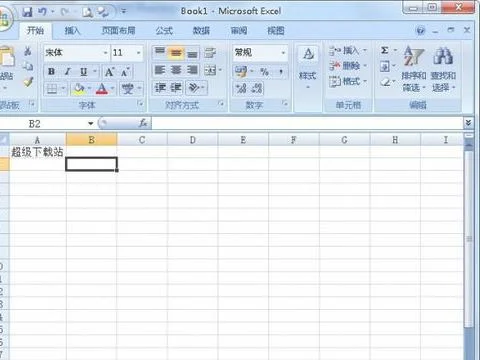Viewport: 480px width, 360px height.
Task: Decrease indent
Action: [160, 88]
